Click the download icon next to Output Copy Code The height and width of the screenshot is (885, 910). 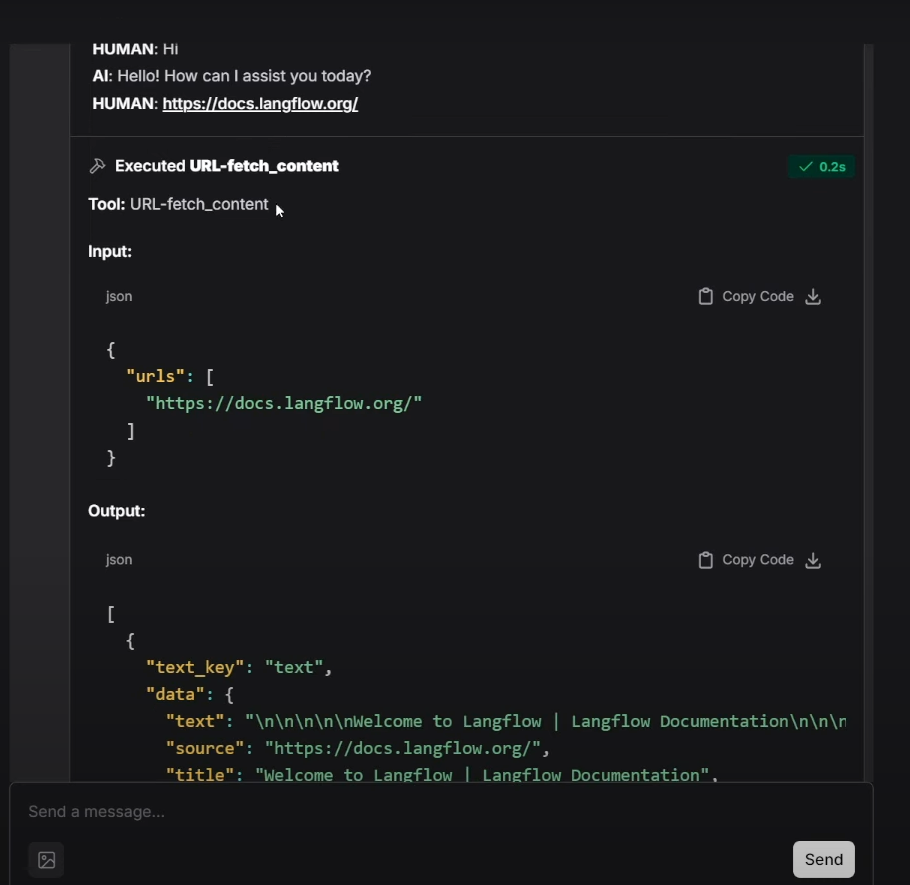pos(813,559)
